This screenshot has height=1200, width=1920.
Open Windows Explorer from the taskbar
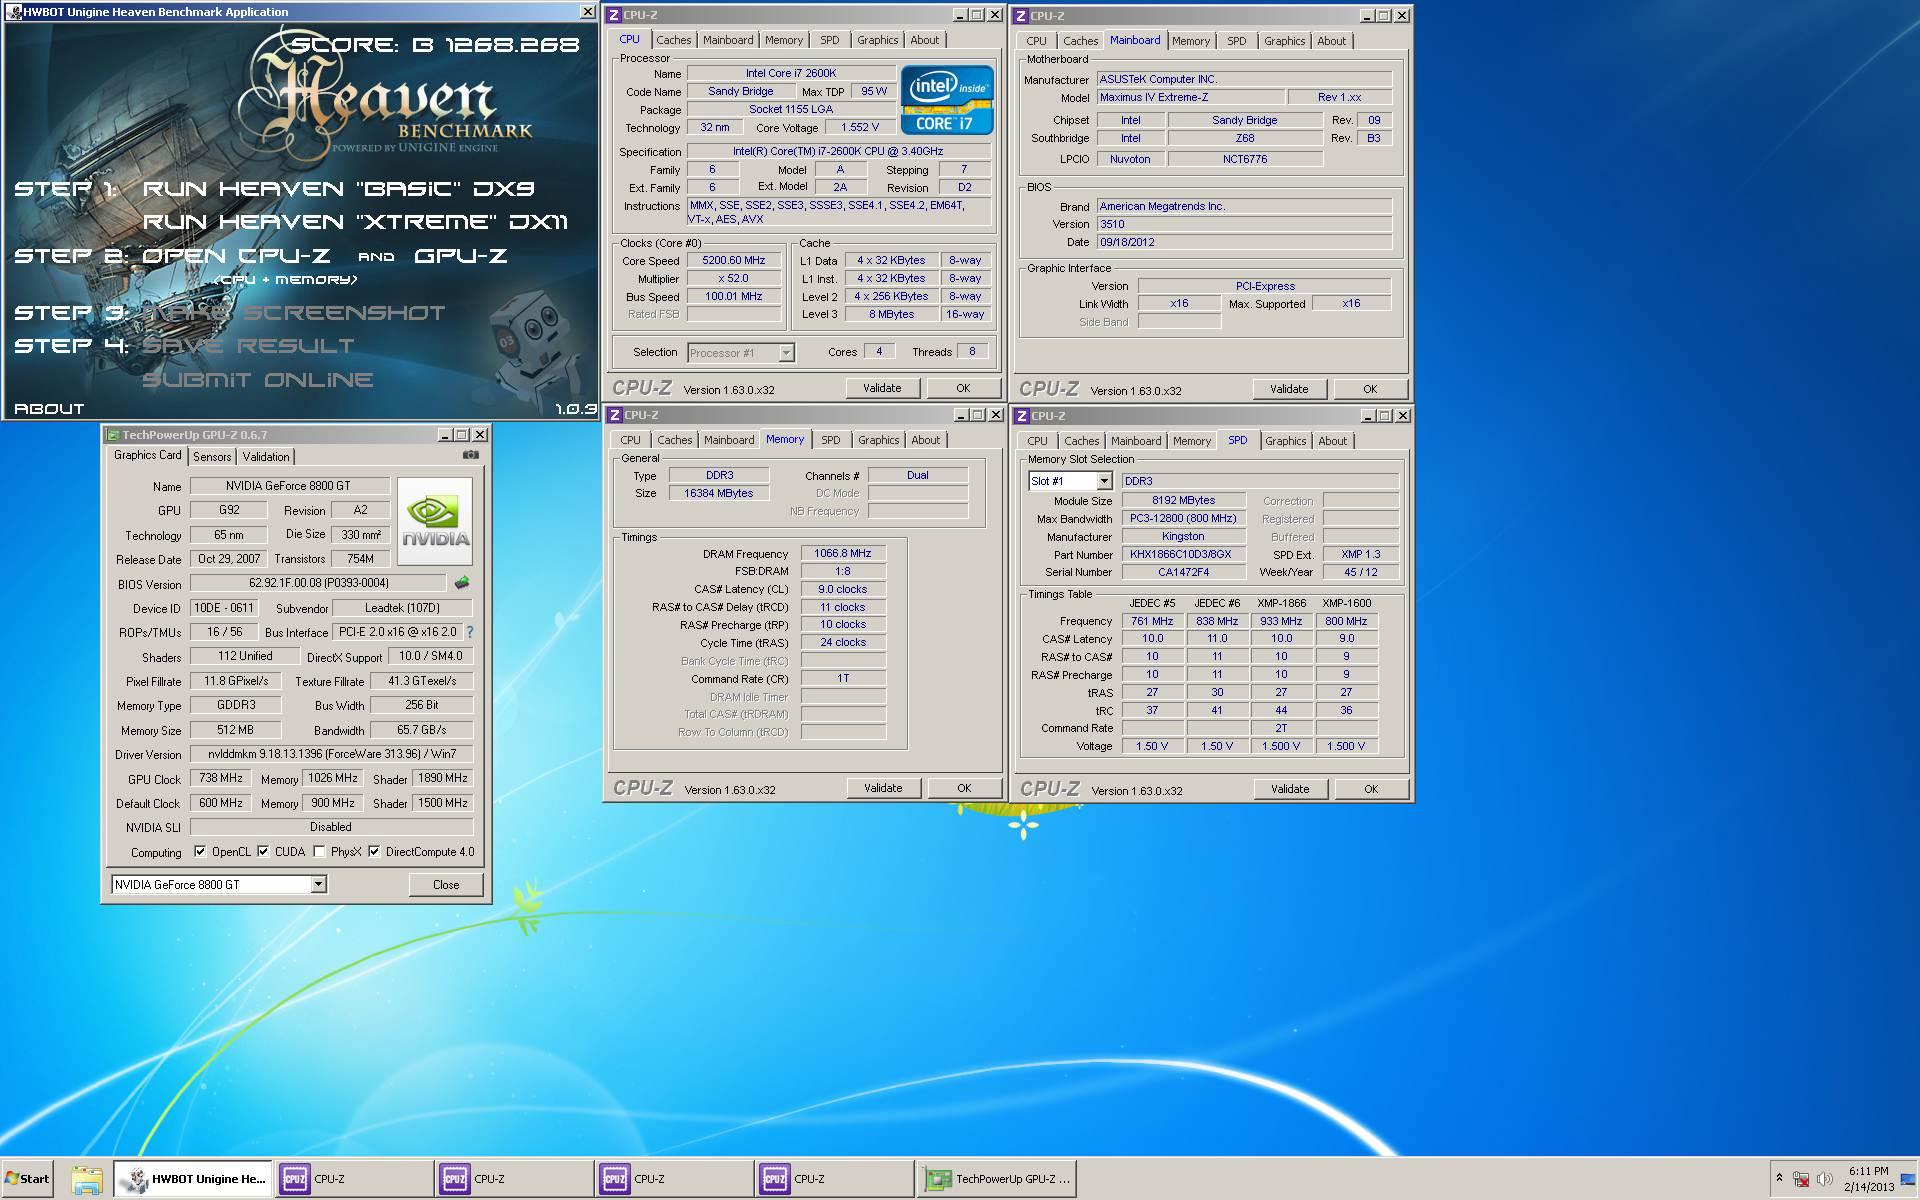(x=87, y=1180)
